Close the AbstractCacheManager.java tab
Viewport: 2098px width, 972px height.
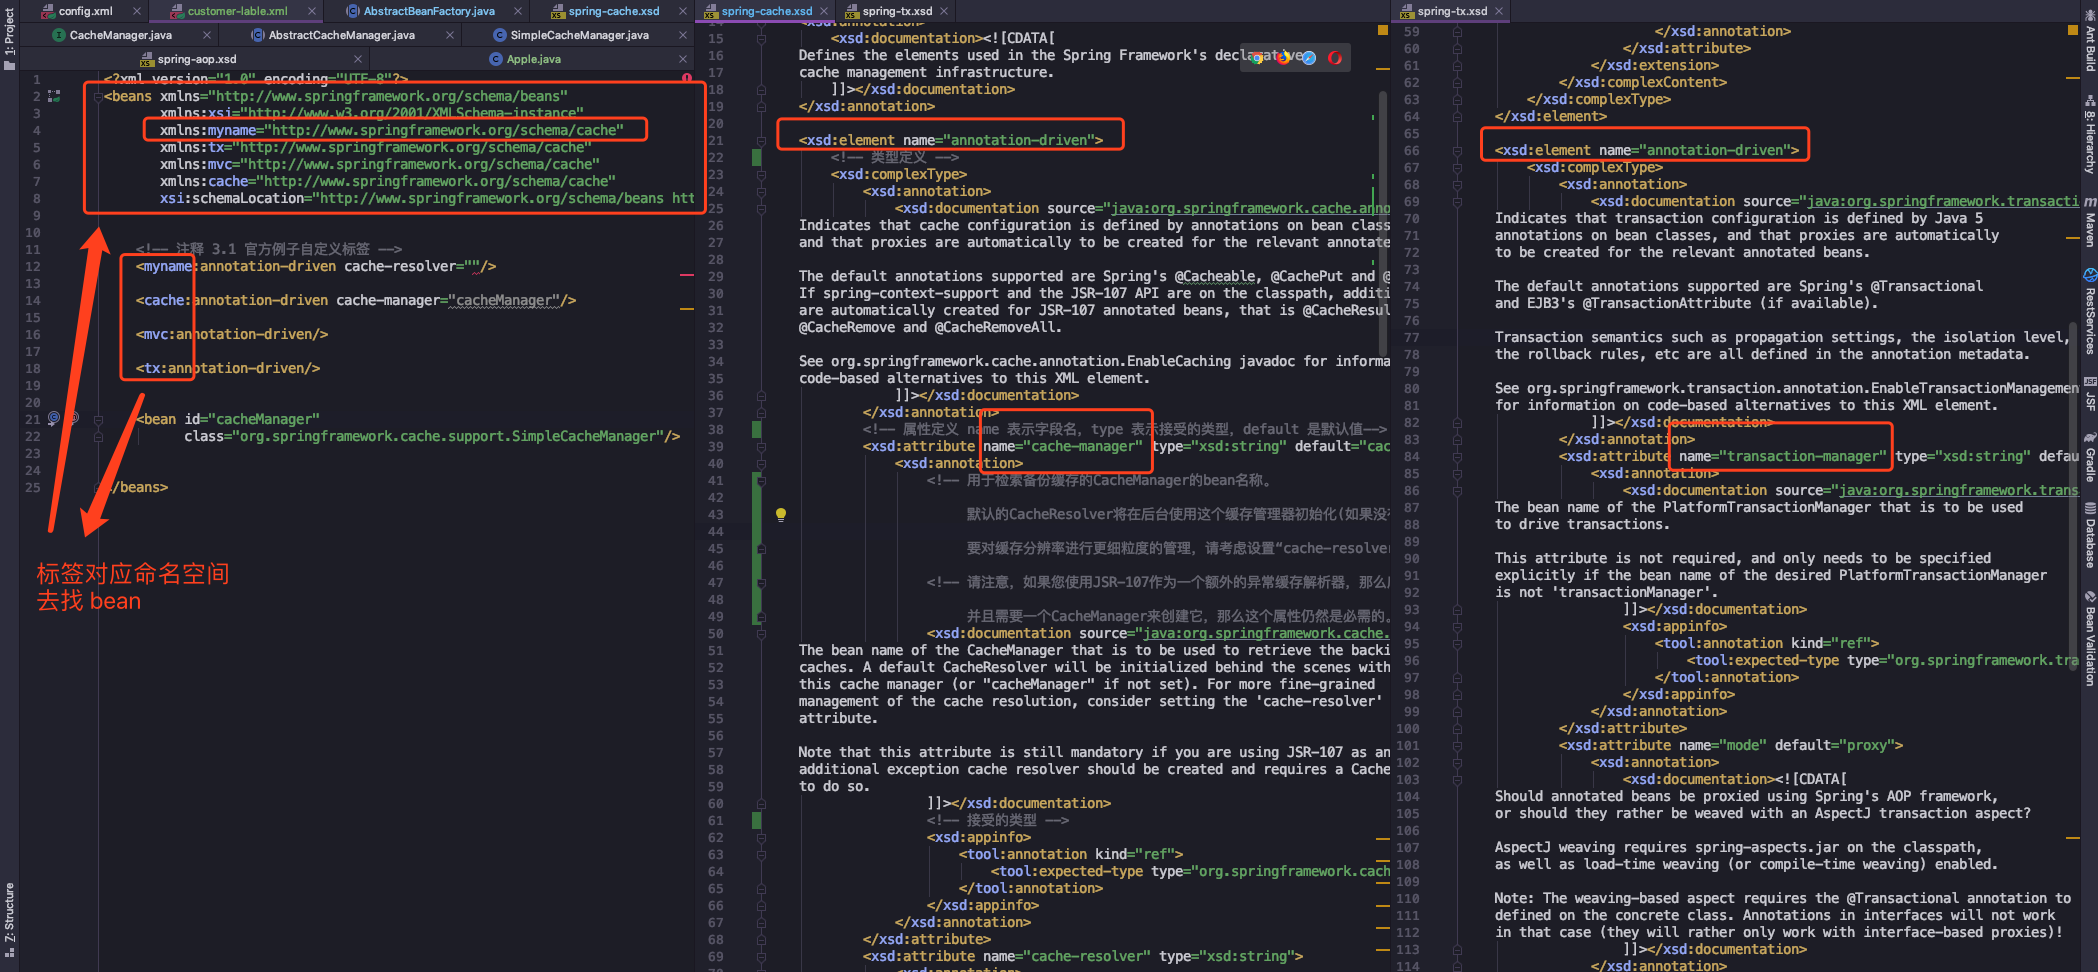coord(450,35)
